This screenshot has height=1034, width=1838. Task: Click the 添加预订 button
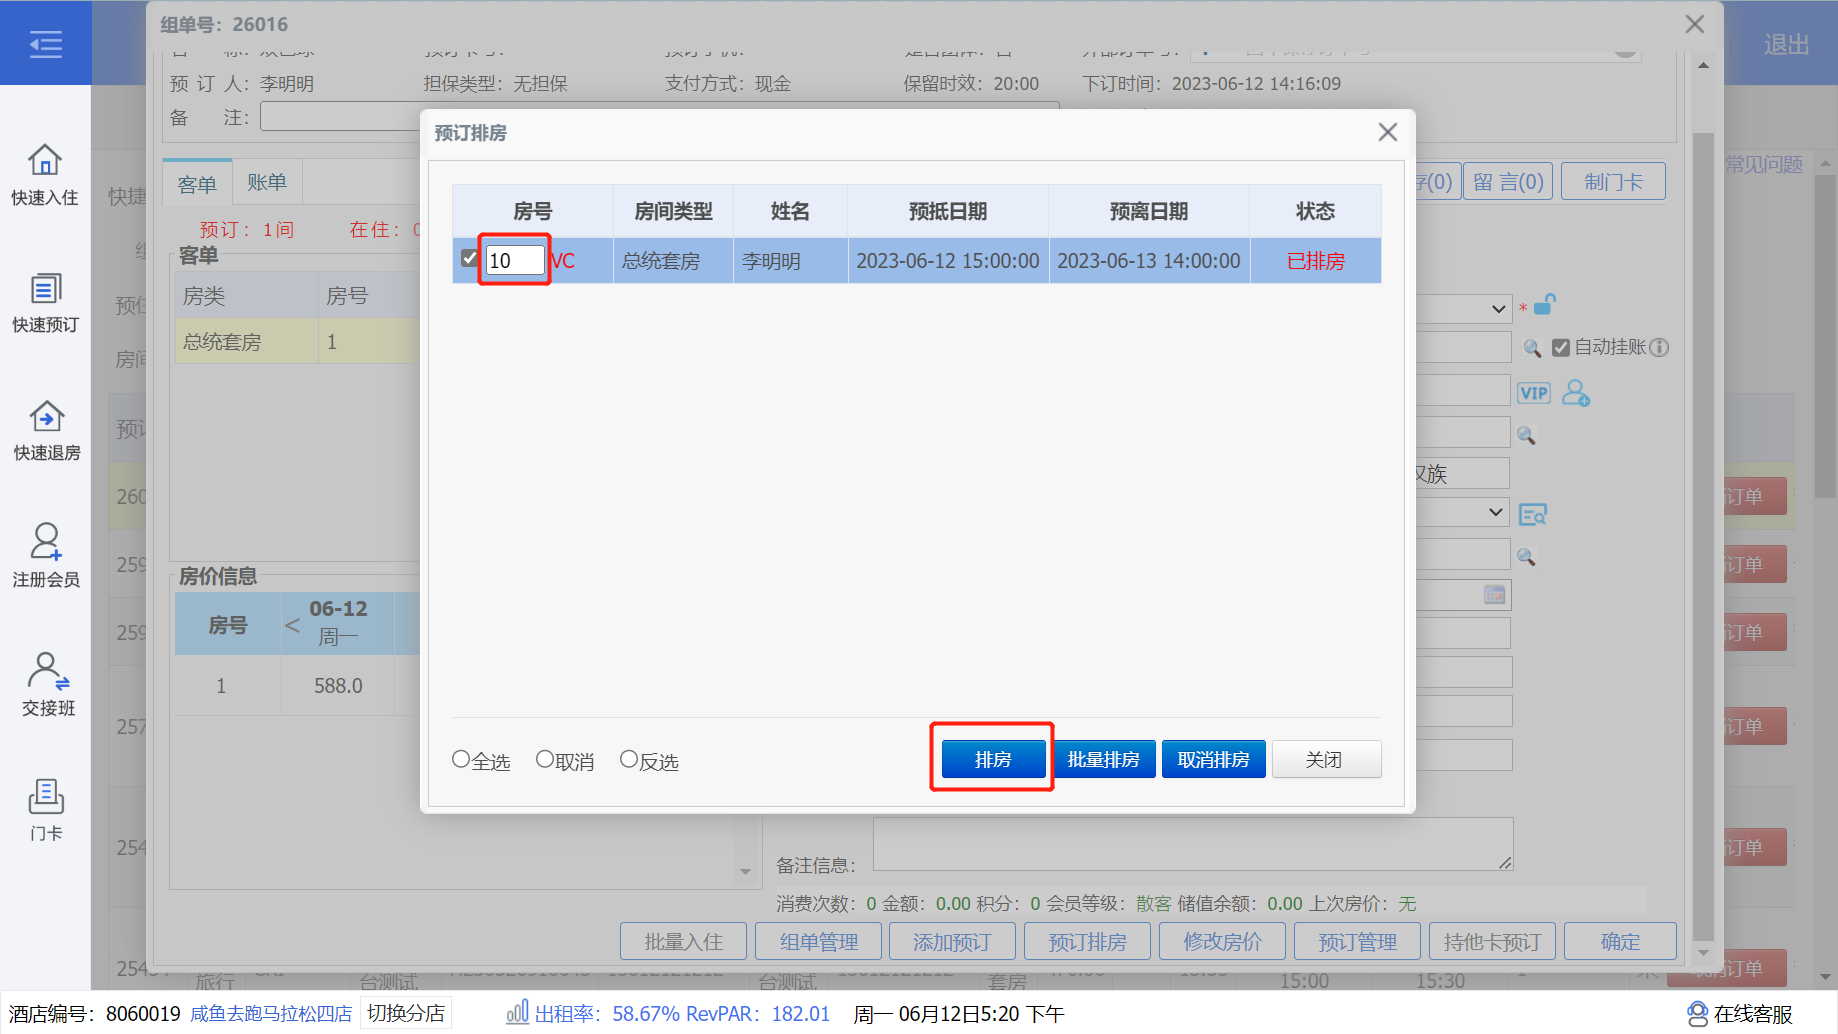pos(952,941)
